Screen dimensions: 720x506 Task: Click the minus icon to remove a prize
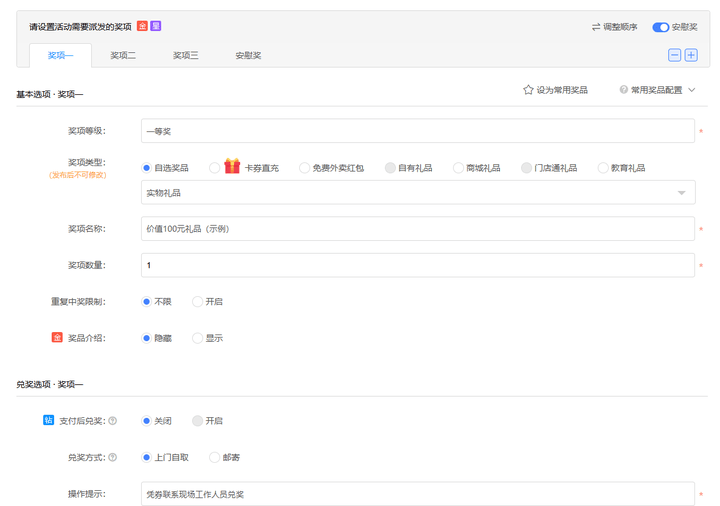click(675, 55)
